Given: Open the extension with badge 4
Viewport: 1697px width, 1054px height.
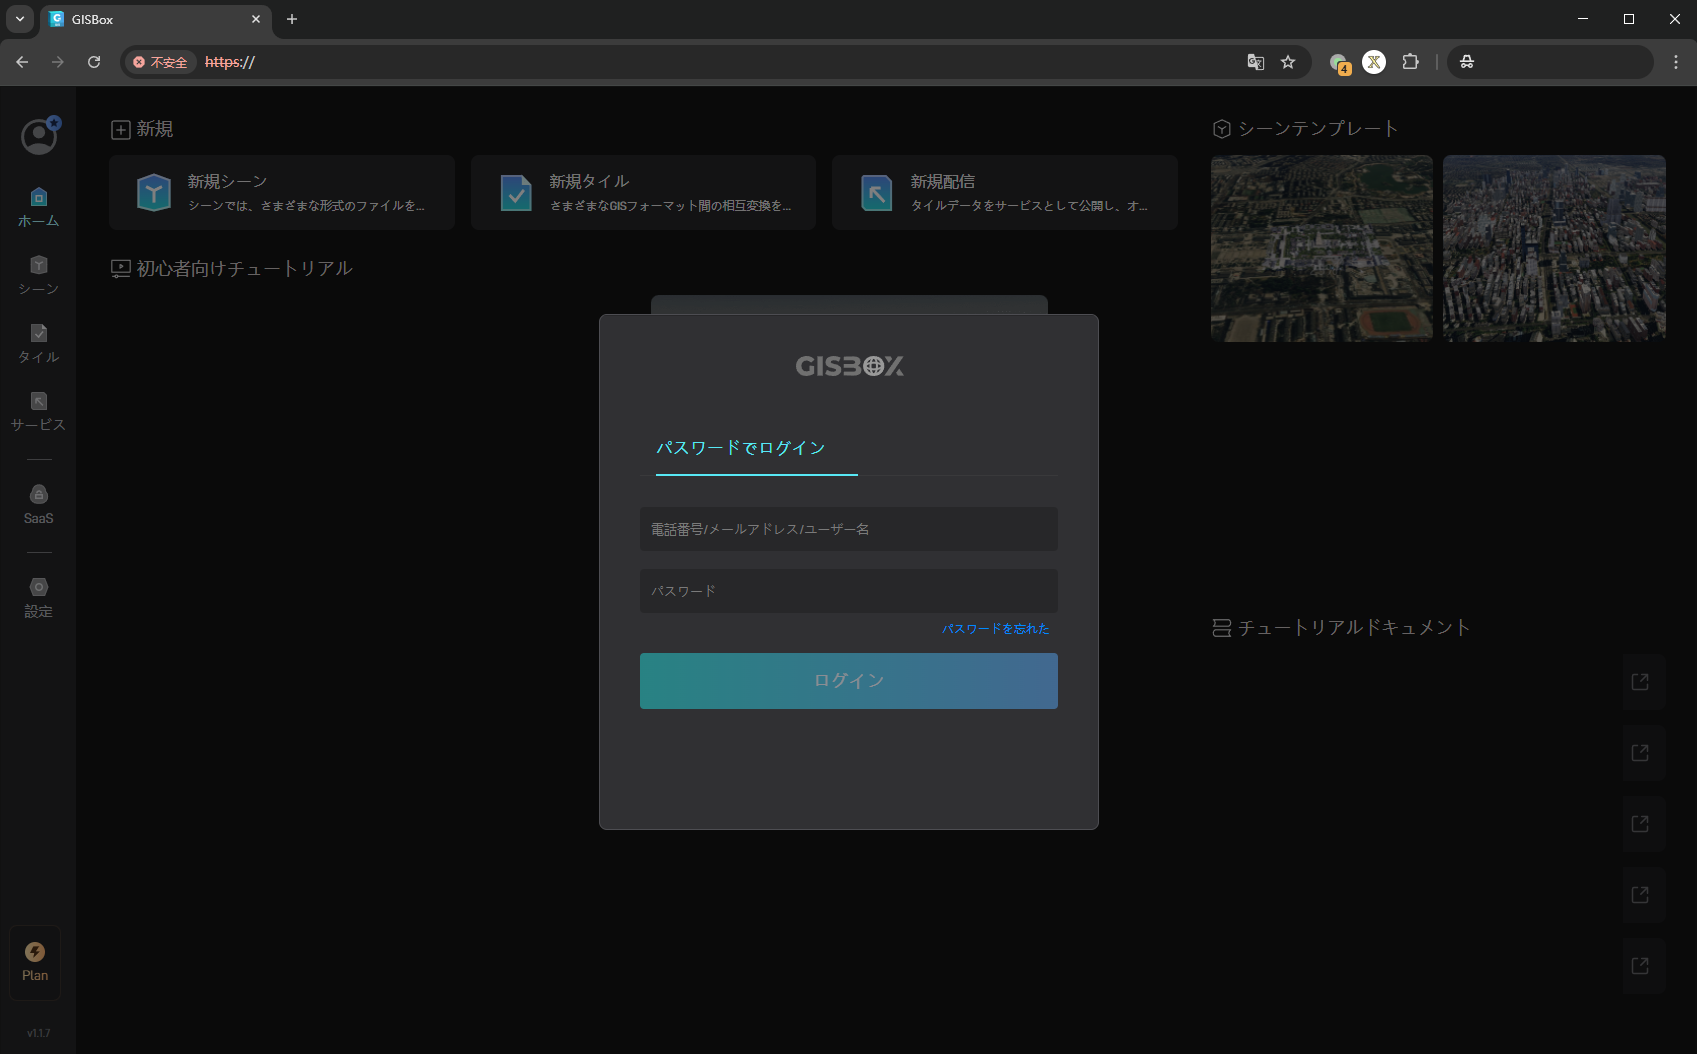Looking at the screenshot, I should [x=1340, y=63].
